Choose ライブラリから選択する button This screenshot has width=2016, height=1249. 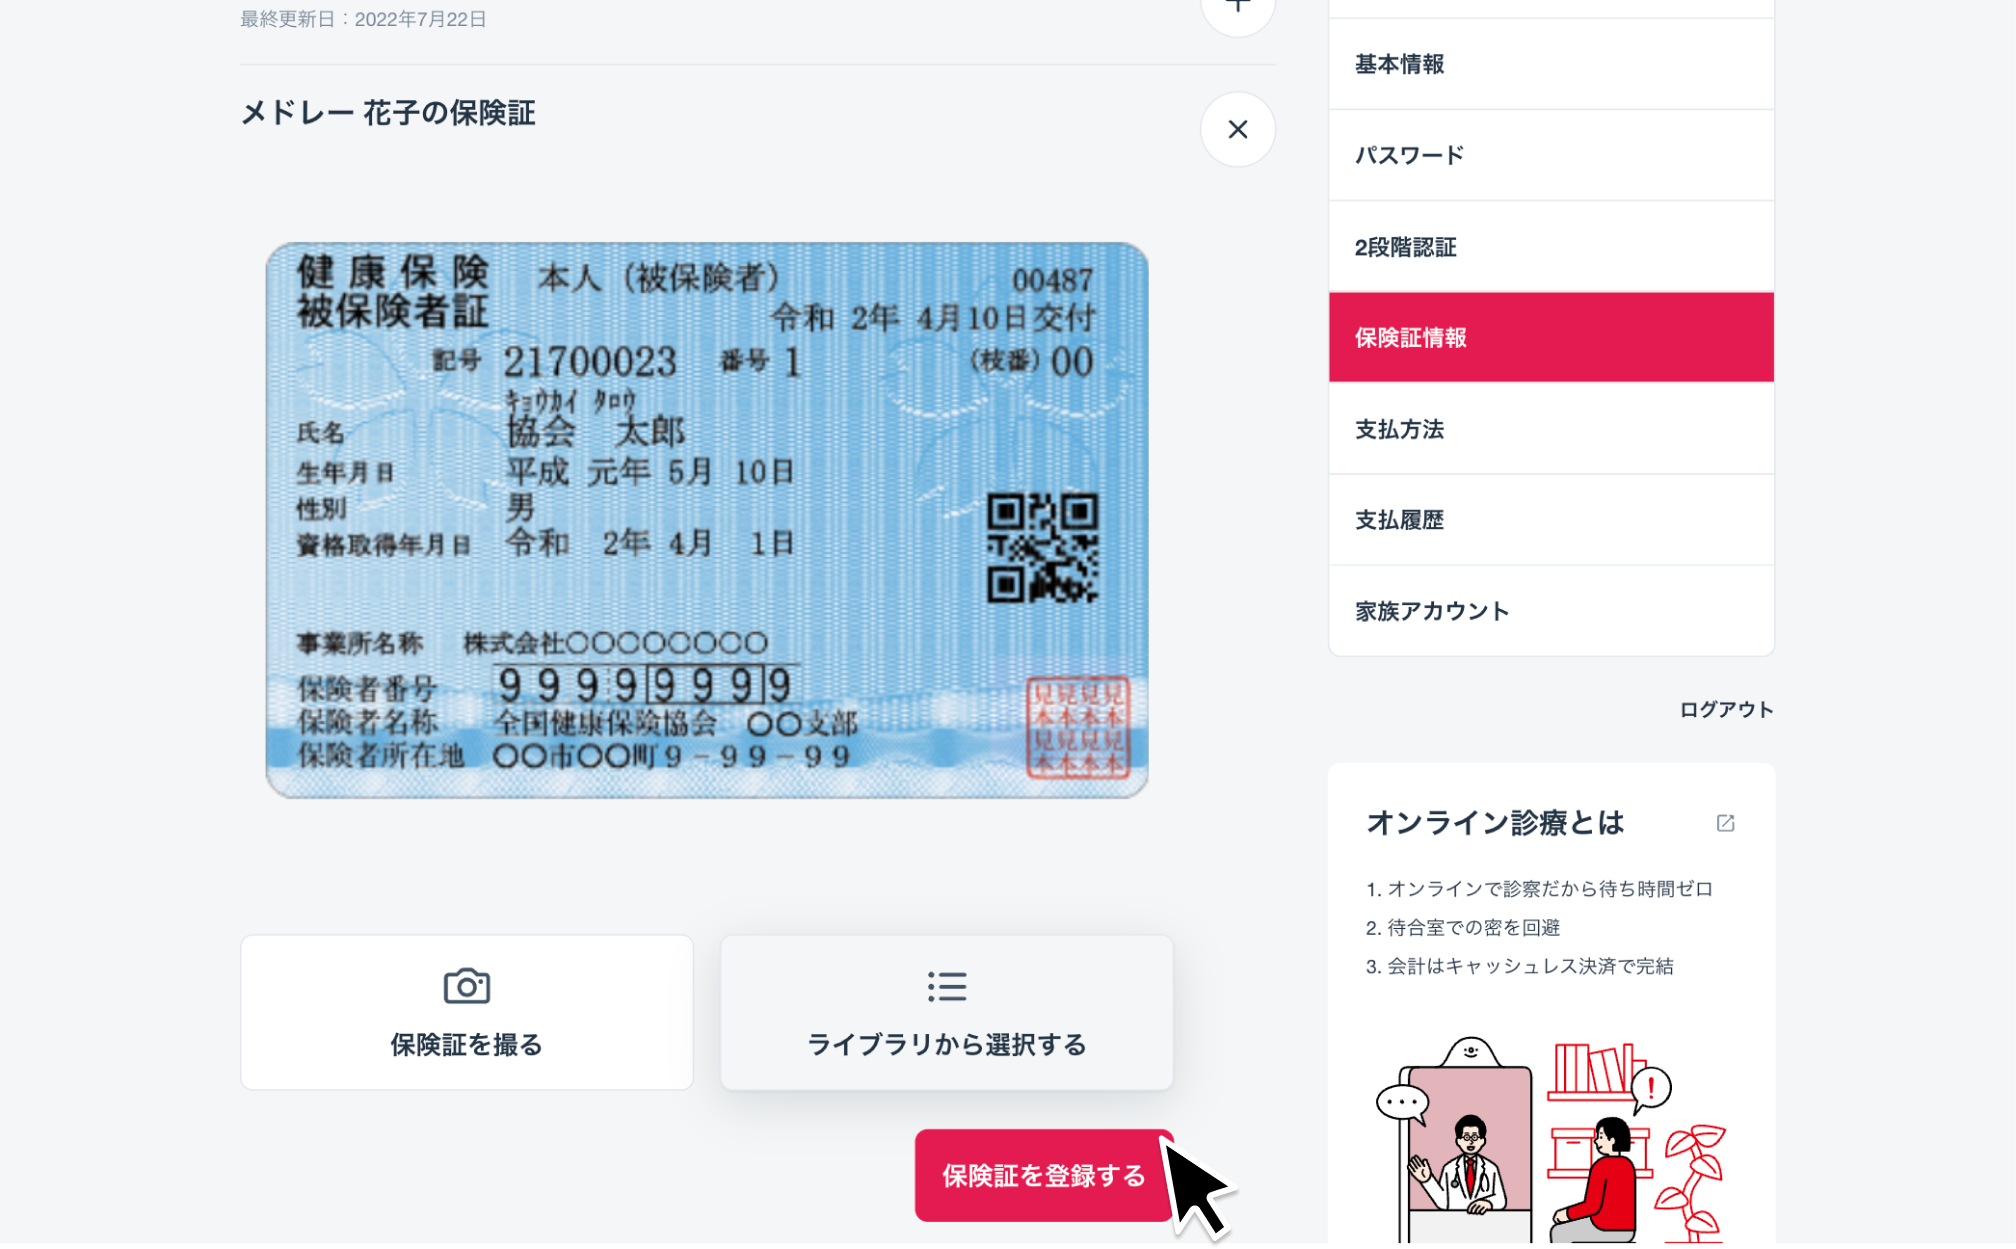[946, 1012]
